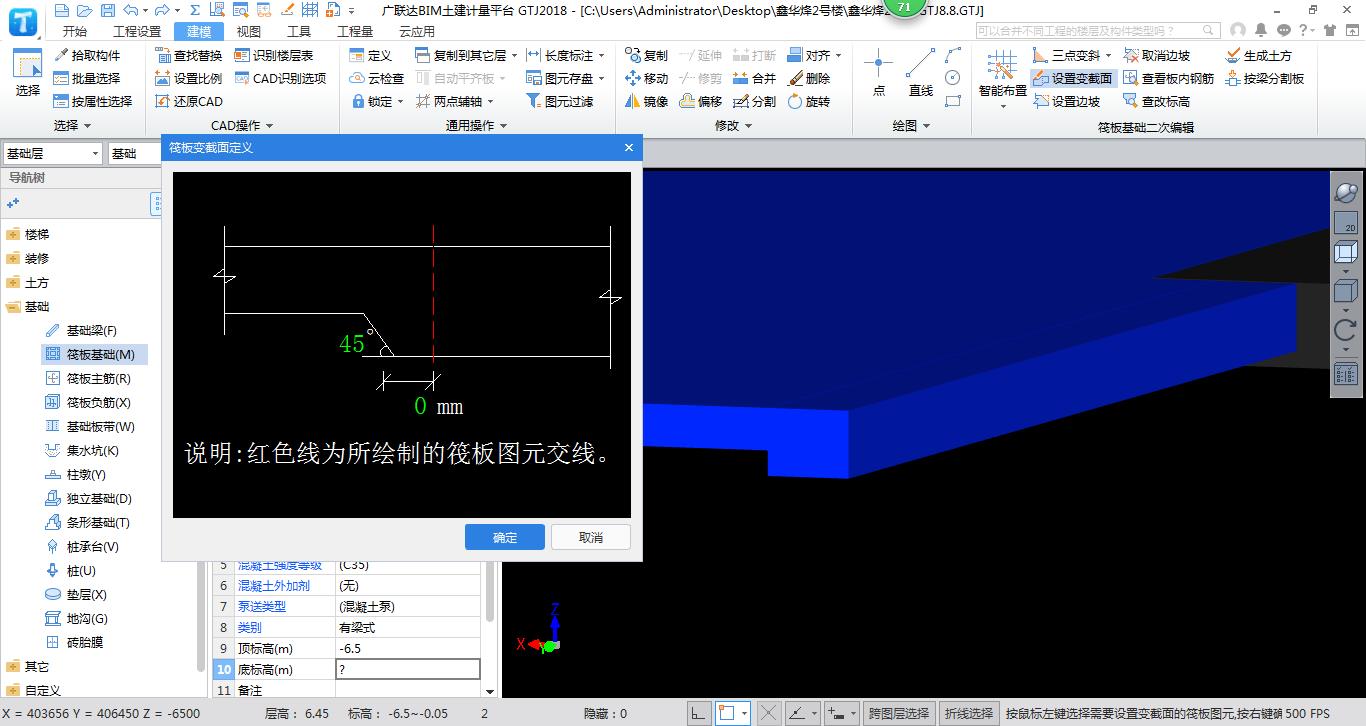Click the save icon in quick access bar

(x=107, y=10)
